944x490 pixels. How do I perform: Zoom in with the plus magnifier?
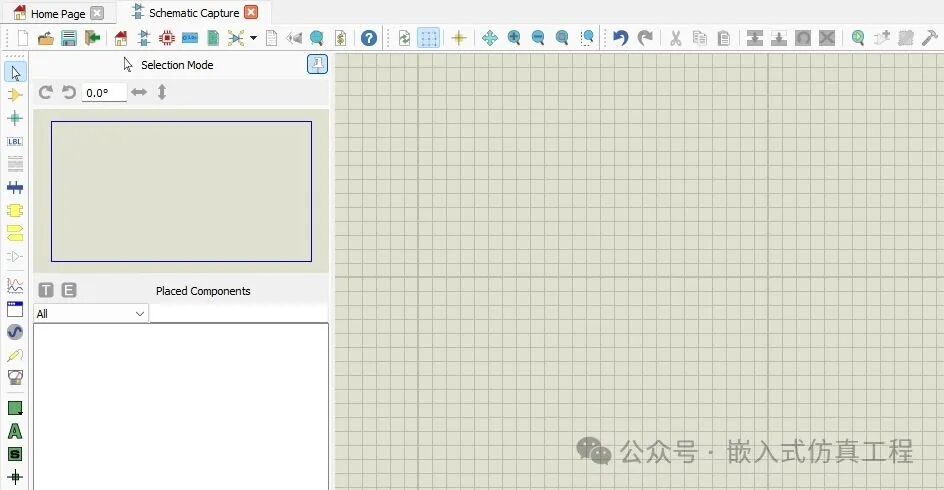coord(514,39)
